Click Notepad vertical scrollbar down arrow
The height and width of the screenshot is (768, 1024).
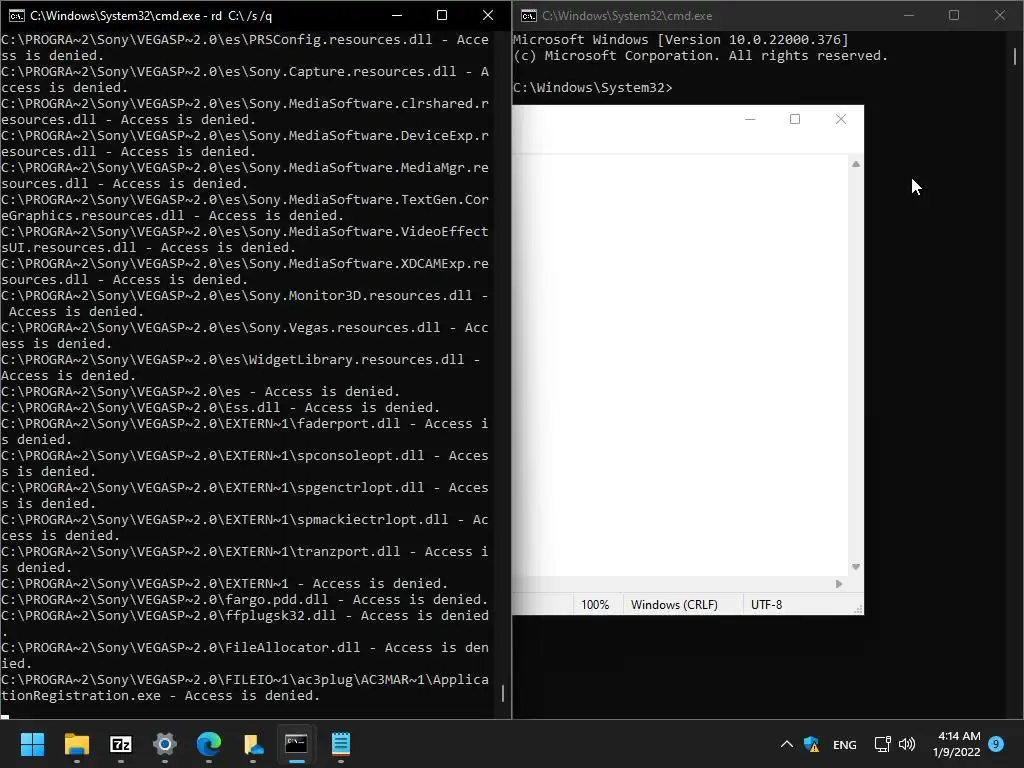856,567
